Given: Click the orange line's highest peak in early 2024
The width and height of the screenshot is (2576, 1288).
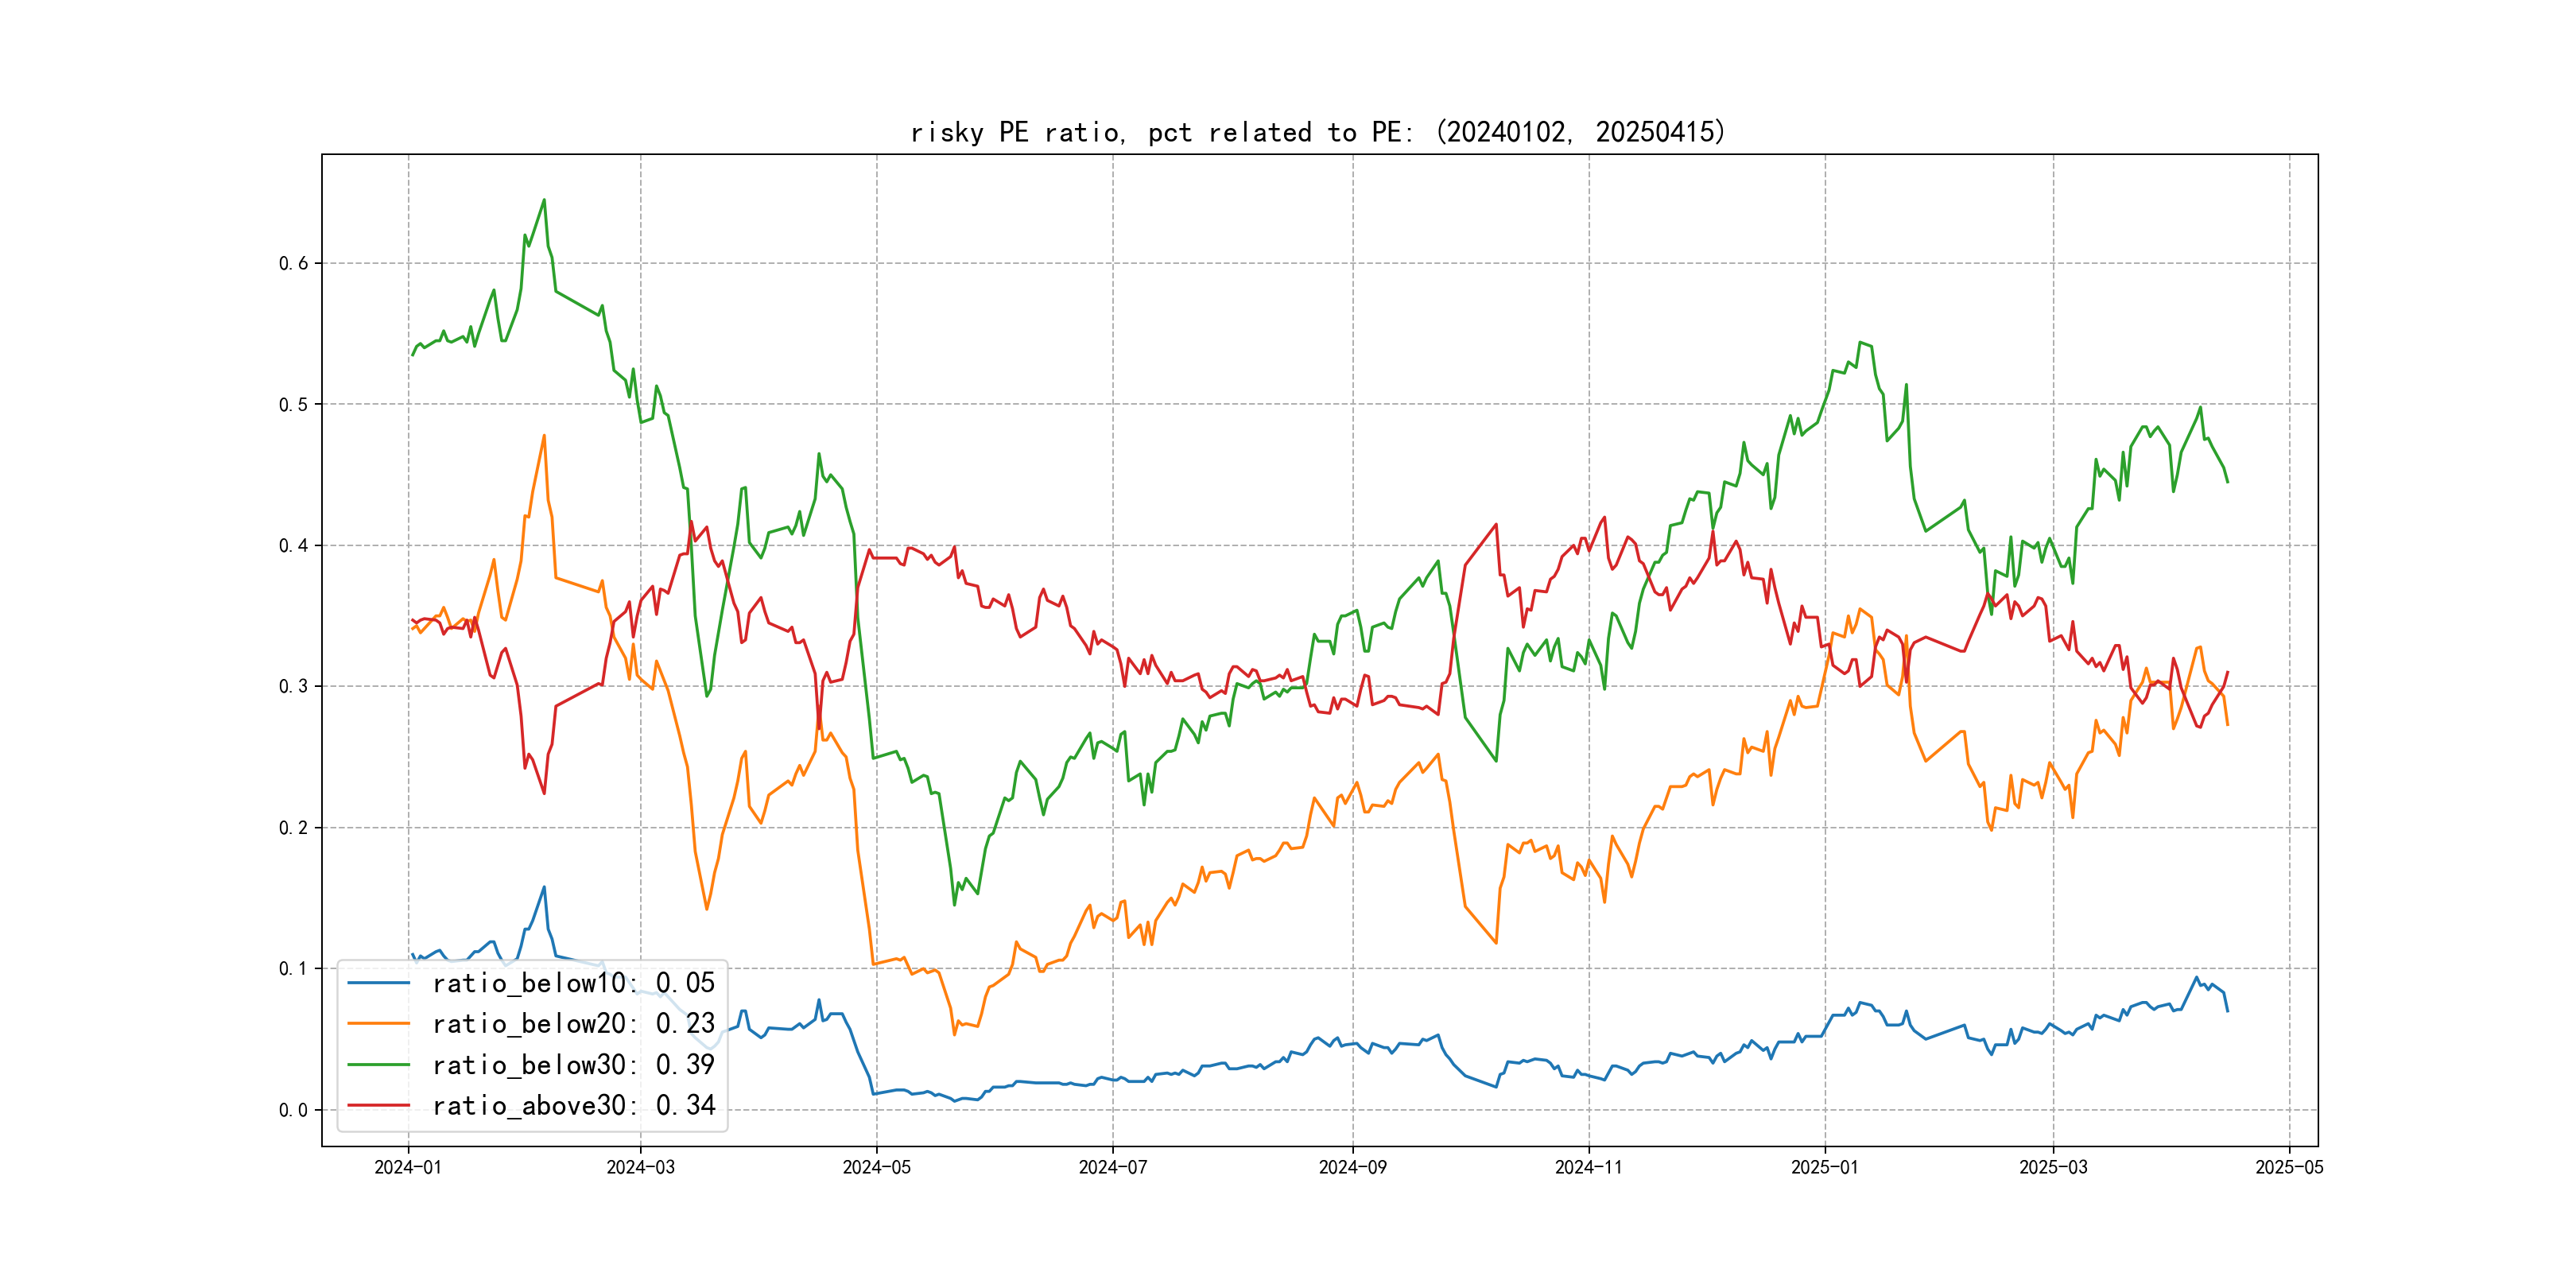Looking at the screenshot, I should (544, 436).
